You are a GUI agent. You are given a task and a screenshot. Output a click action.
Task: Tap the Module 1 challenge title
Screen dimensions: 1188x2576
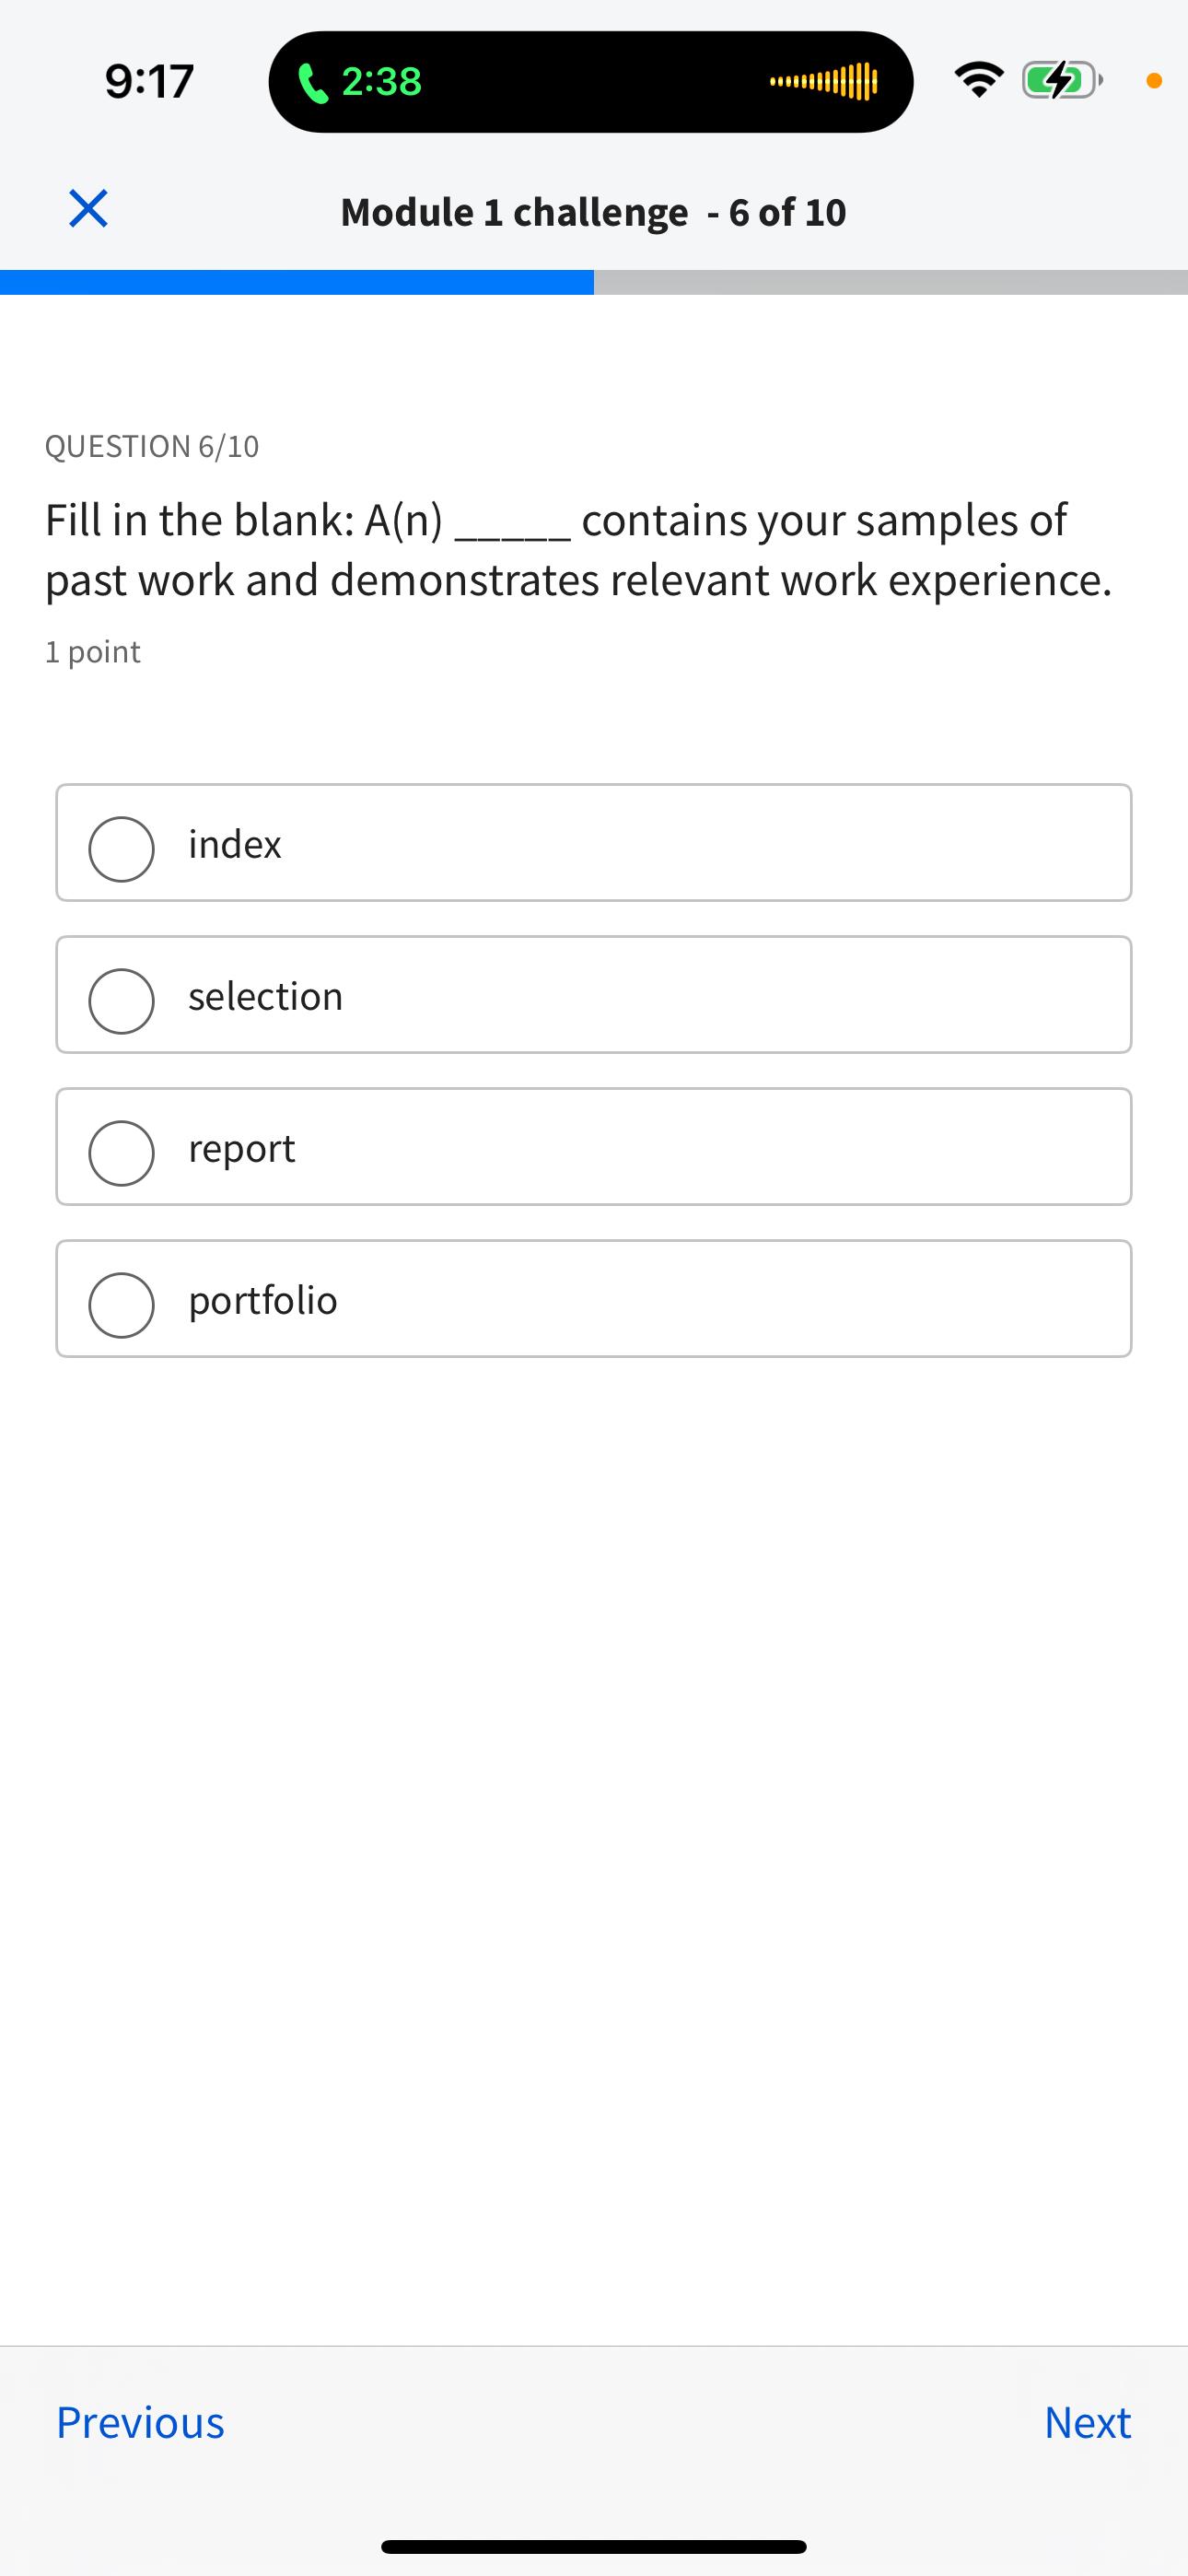click(x=593, y=212)
